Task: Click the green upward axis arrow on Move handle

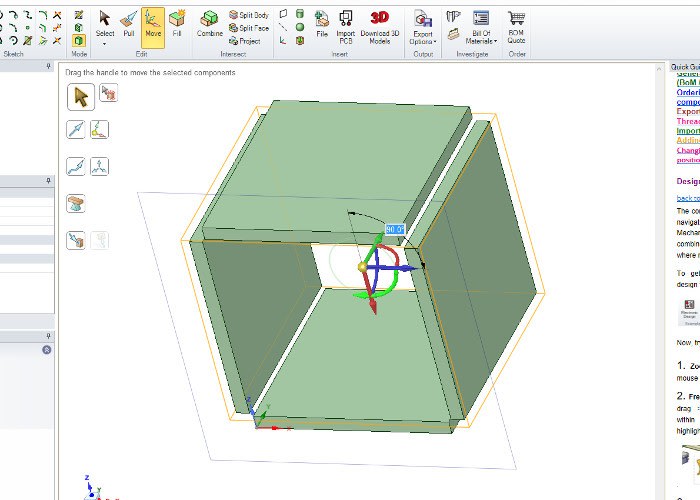Action: [377, 242]
